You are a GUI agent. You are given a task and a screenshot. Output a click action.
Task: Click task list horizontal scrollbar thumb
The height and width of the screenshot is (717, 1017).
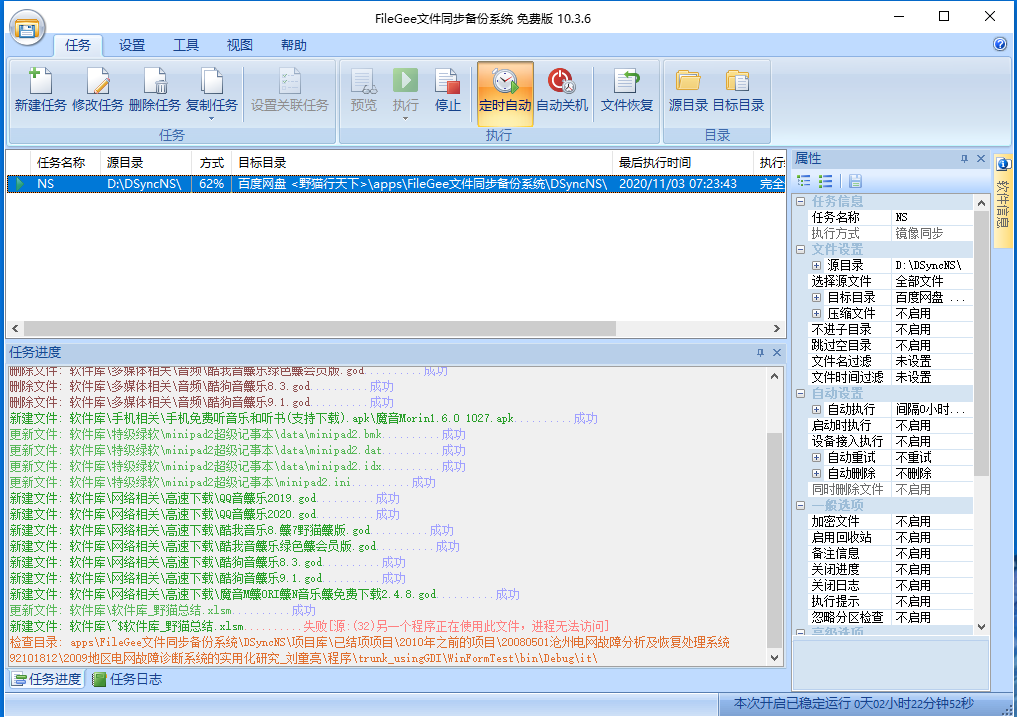pyautogui.click(x=320, y=328)
